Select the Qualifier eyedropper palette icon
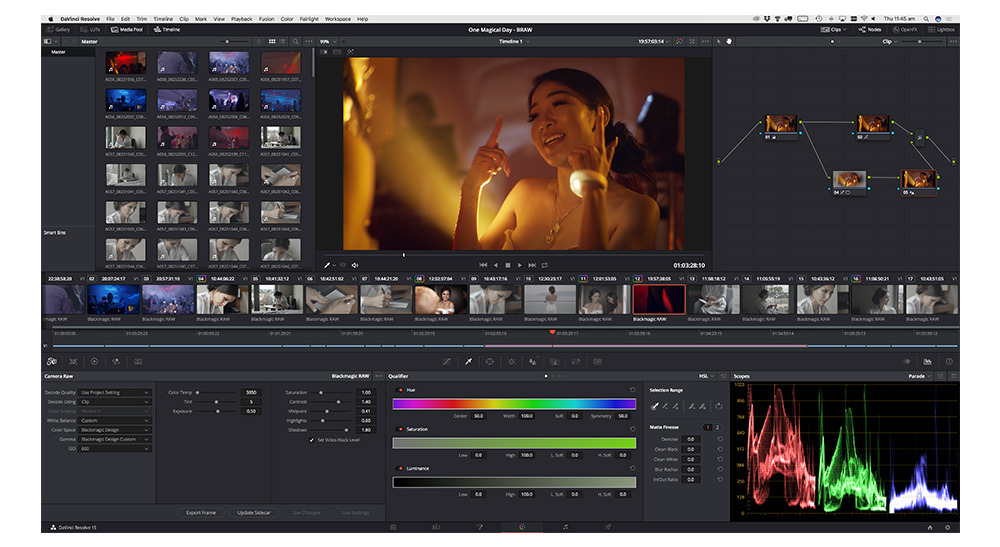1000x547 pixels. click(x=467, y=361)
